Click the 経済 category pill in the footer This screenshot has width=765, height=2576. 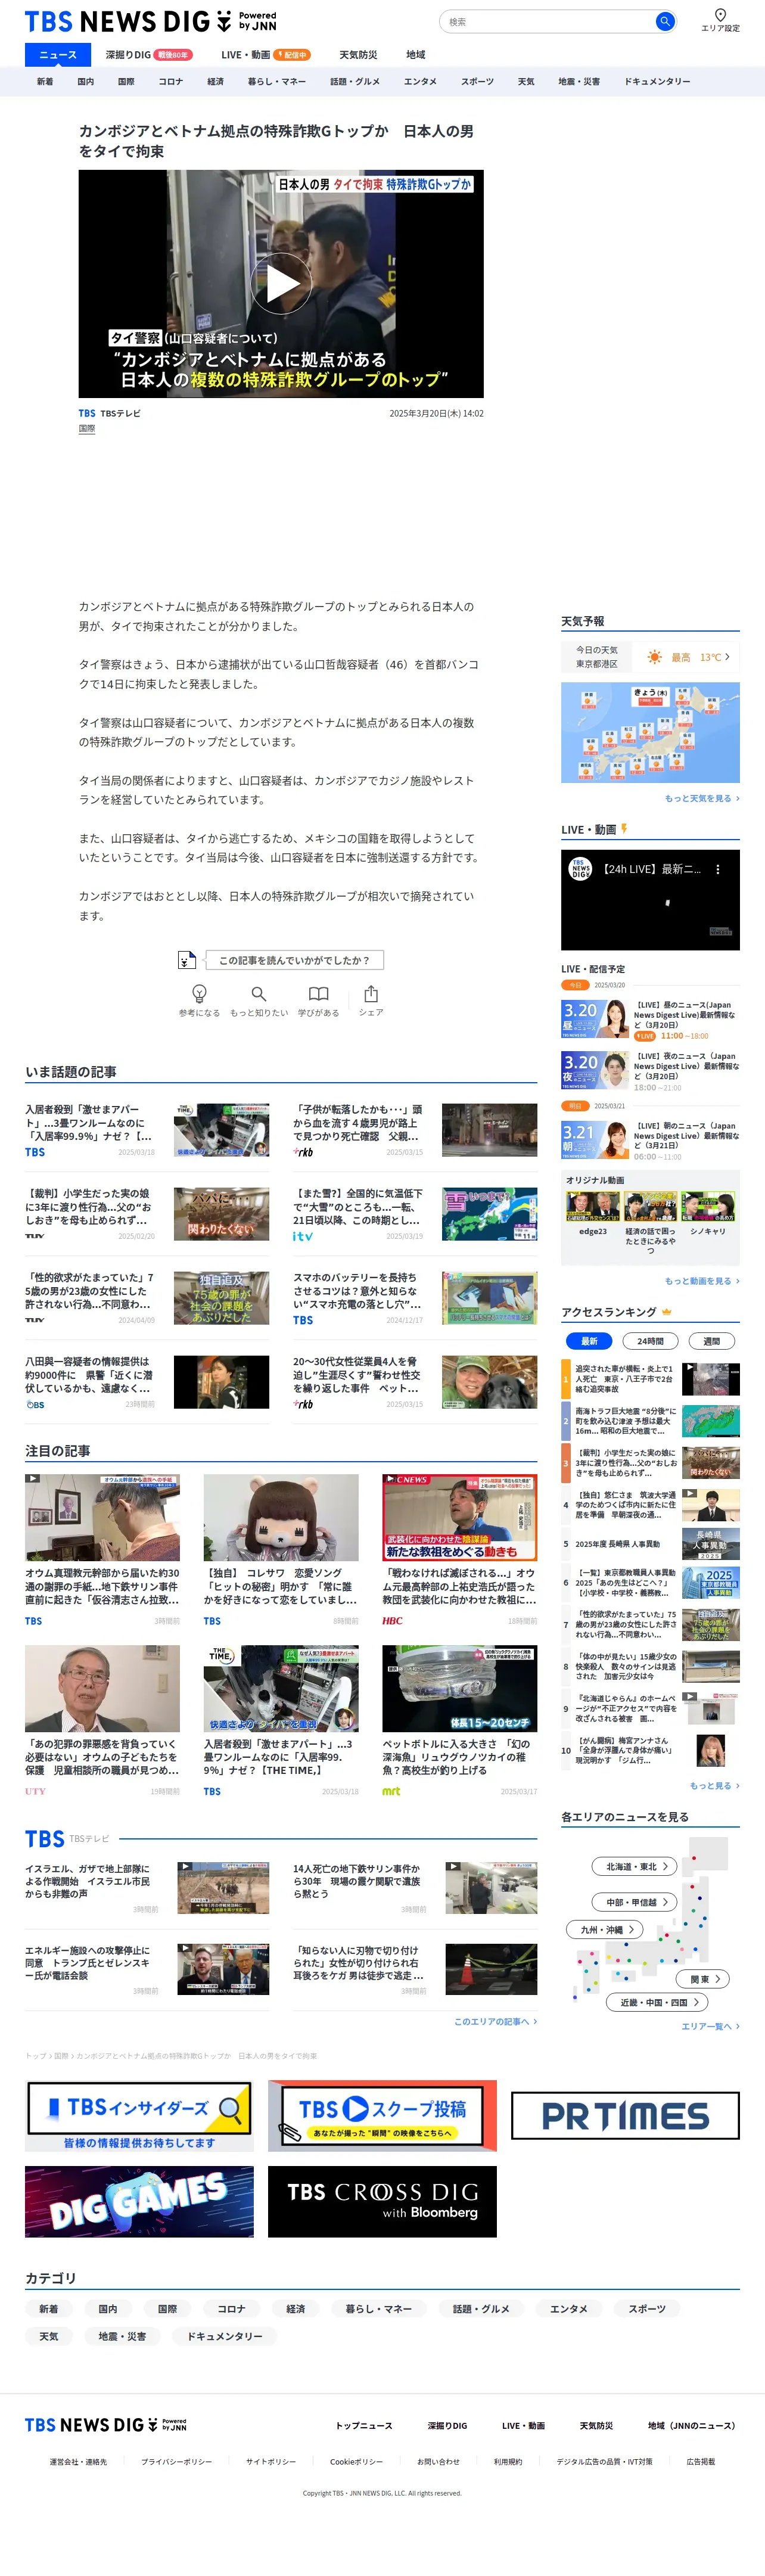point(296,2309)
